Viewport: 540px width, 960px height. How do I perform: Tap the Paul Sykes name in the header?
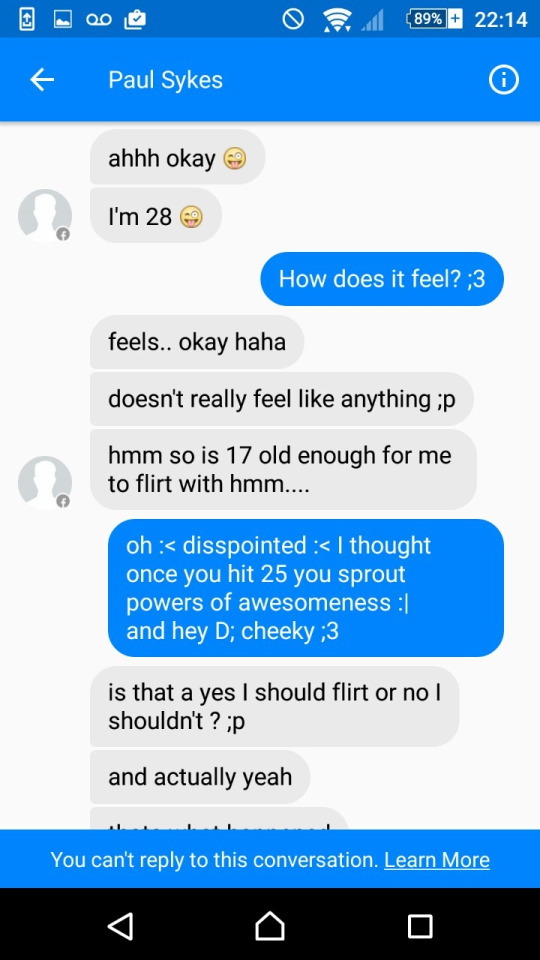point(165,80)
